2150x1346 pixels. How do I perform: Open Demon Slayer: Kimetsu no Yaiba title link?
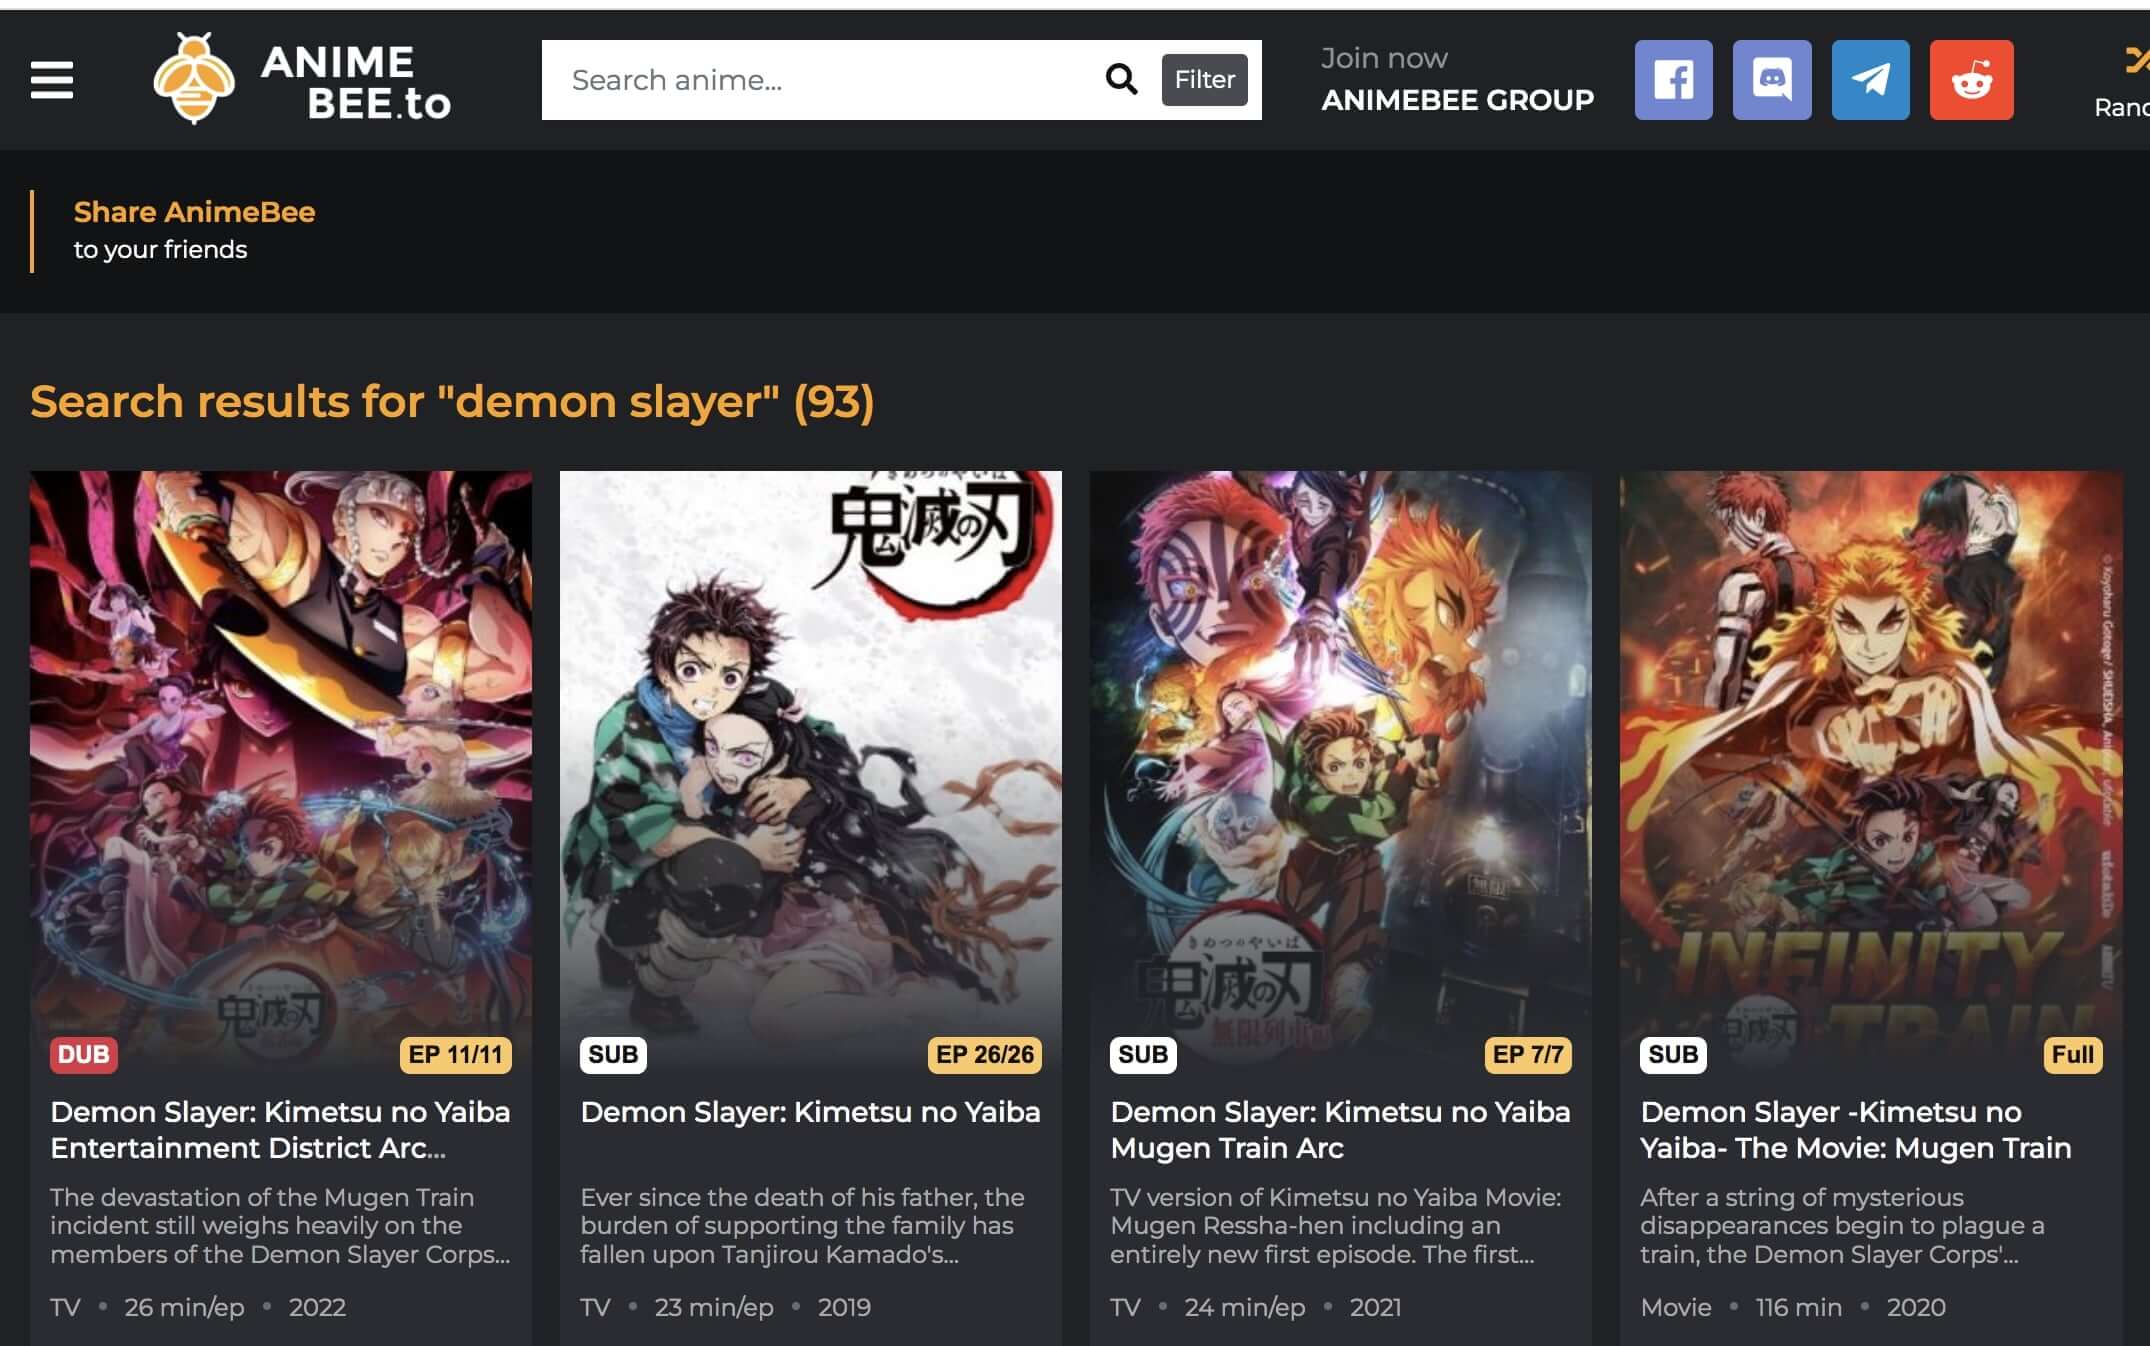click(x=810, y=1111)
